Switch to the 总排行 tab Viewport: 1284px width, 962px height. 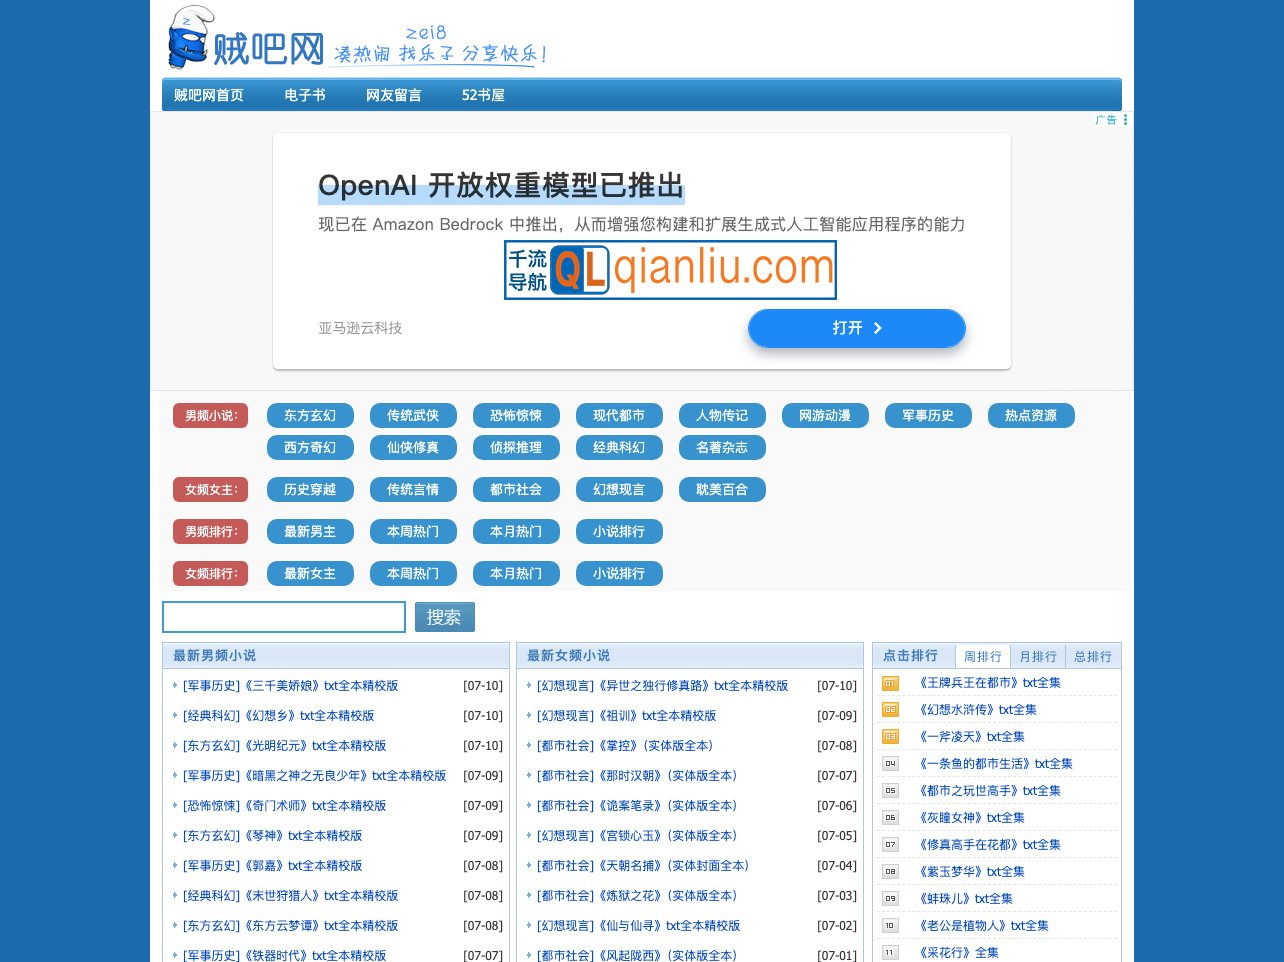[1092, 656]
